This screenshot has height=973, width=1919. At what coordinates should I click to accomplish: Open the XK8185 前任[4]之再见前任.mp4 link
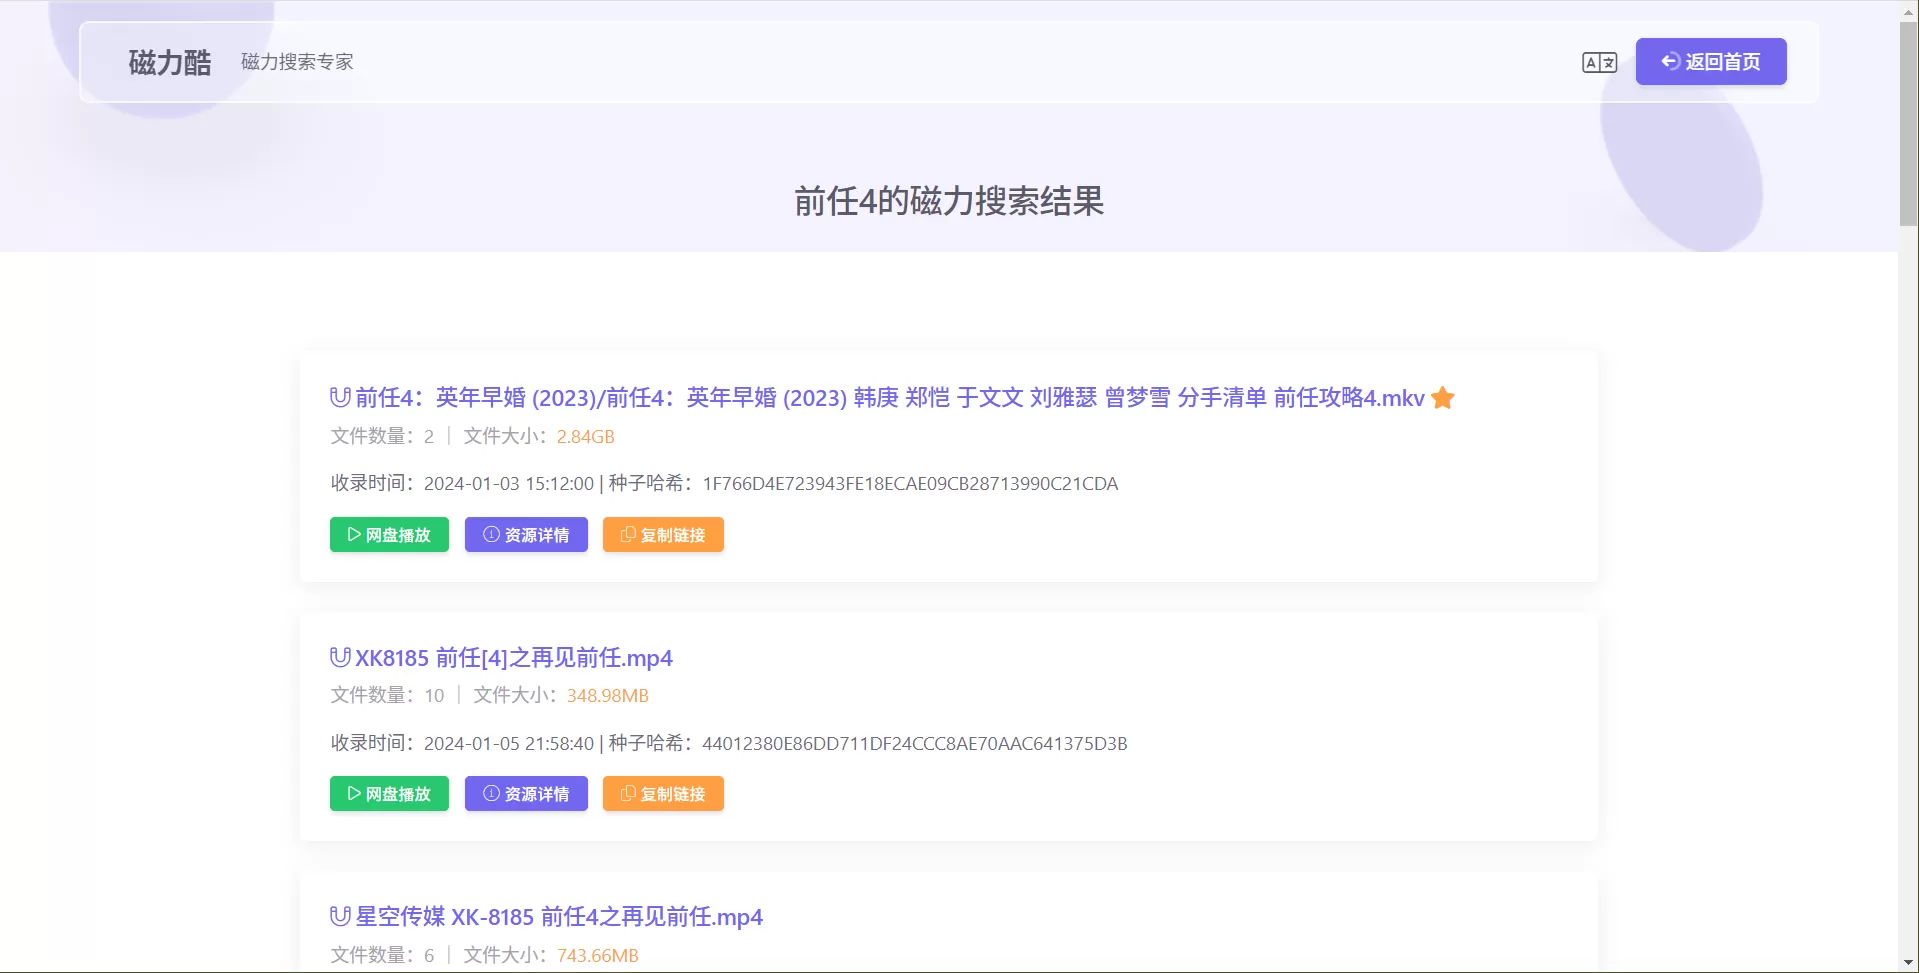513,657
